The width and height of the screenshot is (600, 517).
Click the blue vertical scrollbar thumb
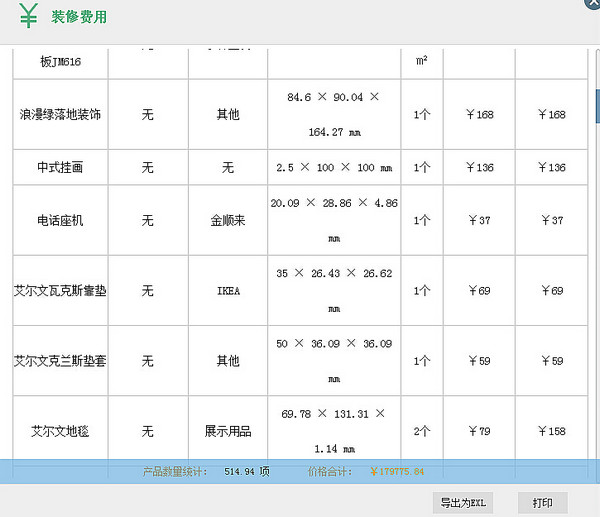[x=597, y=106]
